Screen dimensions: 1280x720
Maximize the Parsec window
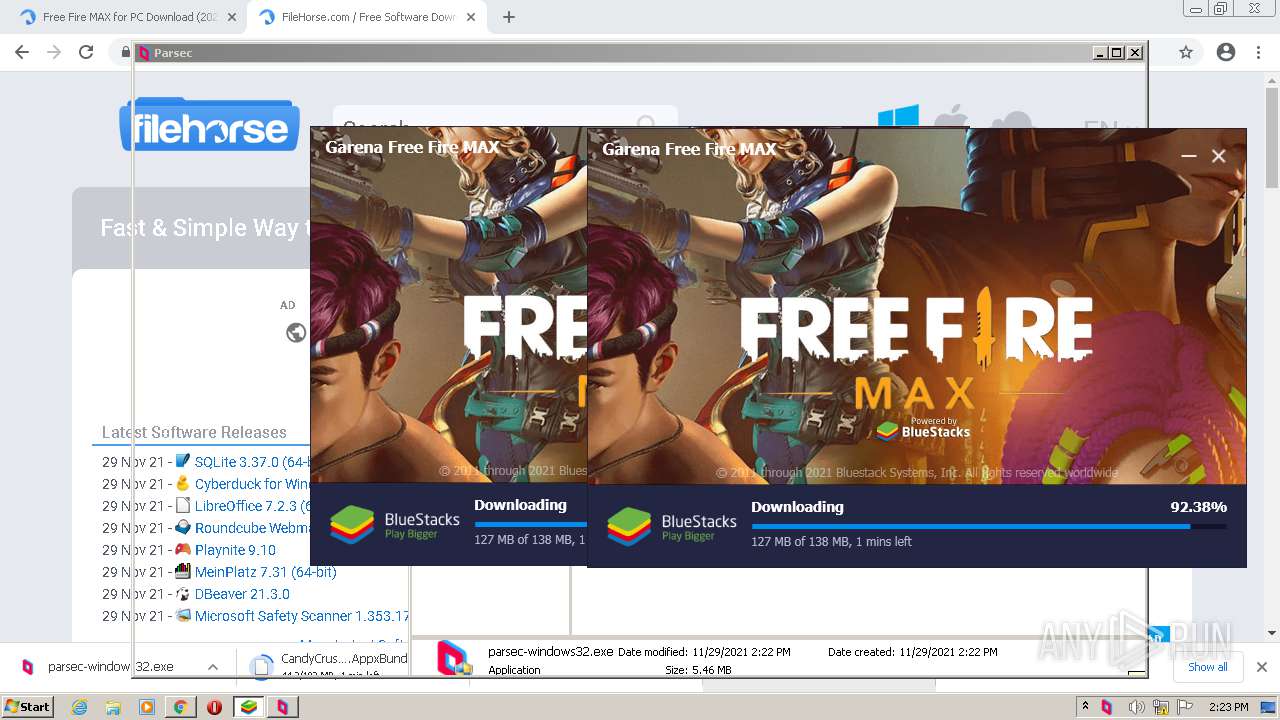click(x=1118, y=53)
